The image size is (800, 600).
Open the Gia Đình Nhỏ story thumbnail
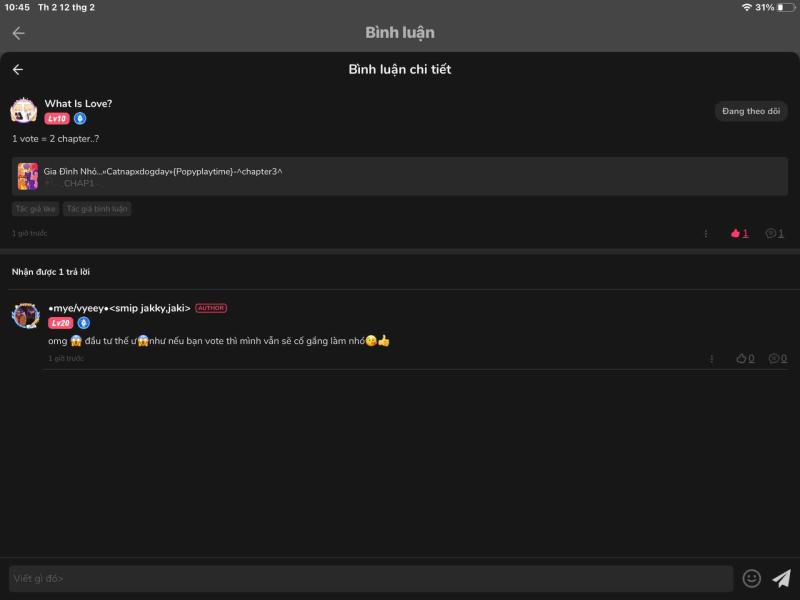pos(28,177)
